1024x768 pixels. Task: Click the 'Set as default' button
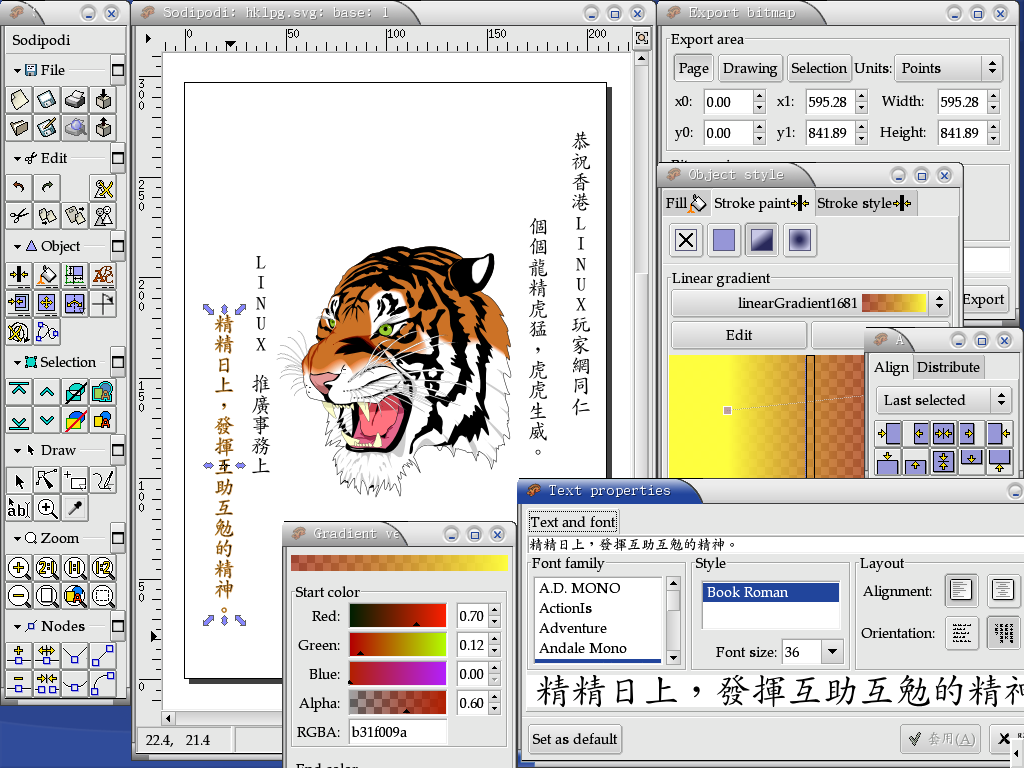575,739
